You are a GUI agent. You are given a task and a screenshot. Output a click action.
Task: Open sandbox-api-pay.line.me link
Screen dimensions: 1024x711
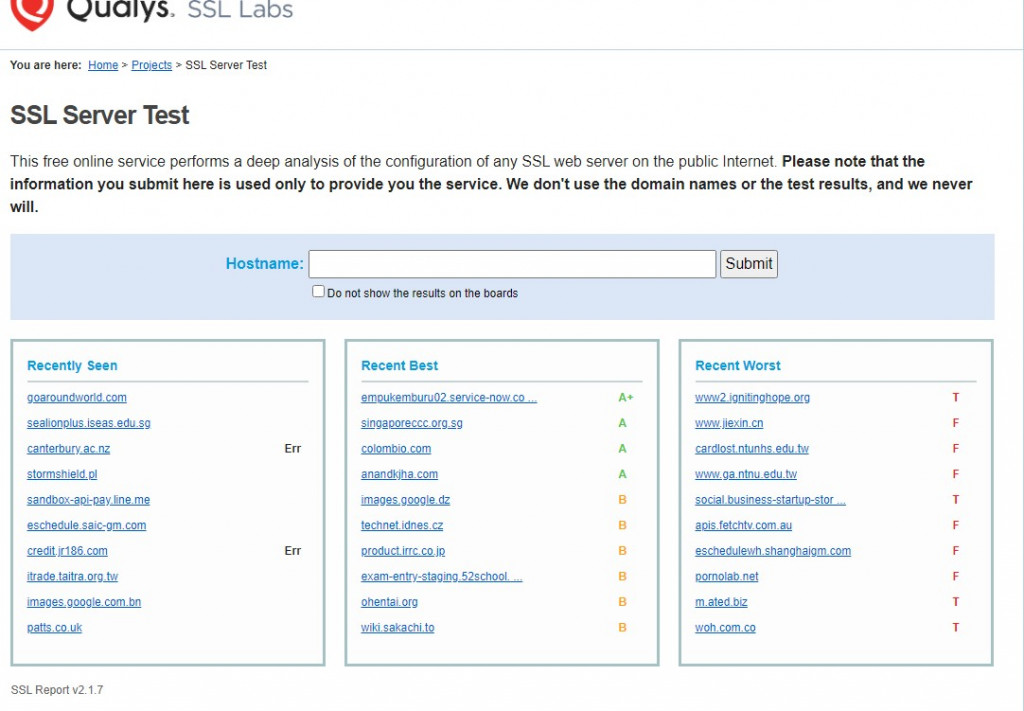click(x=88, y=499)
